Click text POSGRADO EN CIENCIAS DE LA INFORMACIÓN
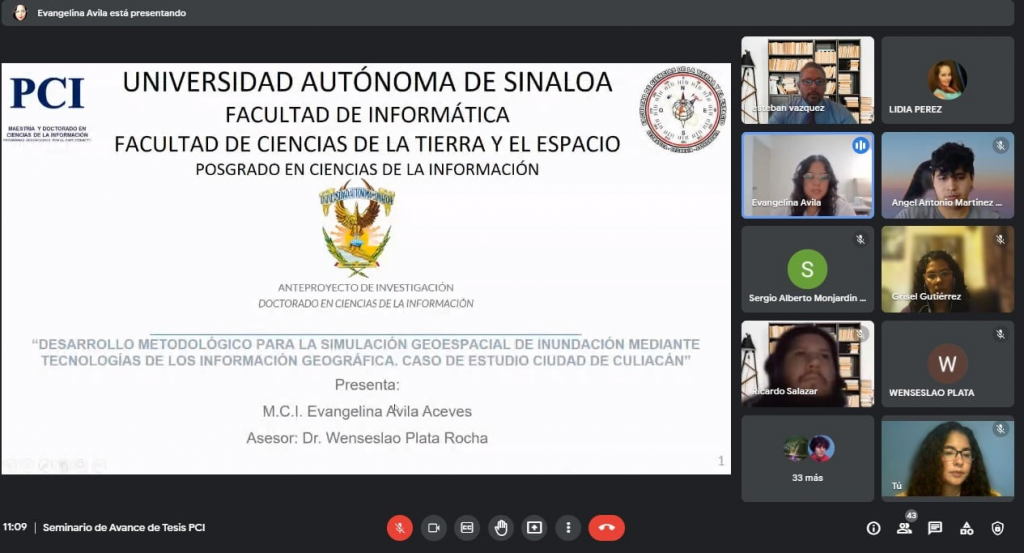 (367, 170)
